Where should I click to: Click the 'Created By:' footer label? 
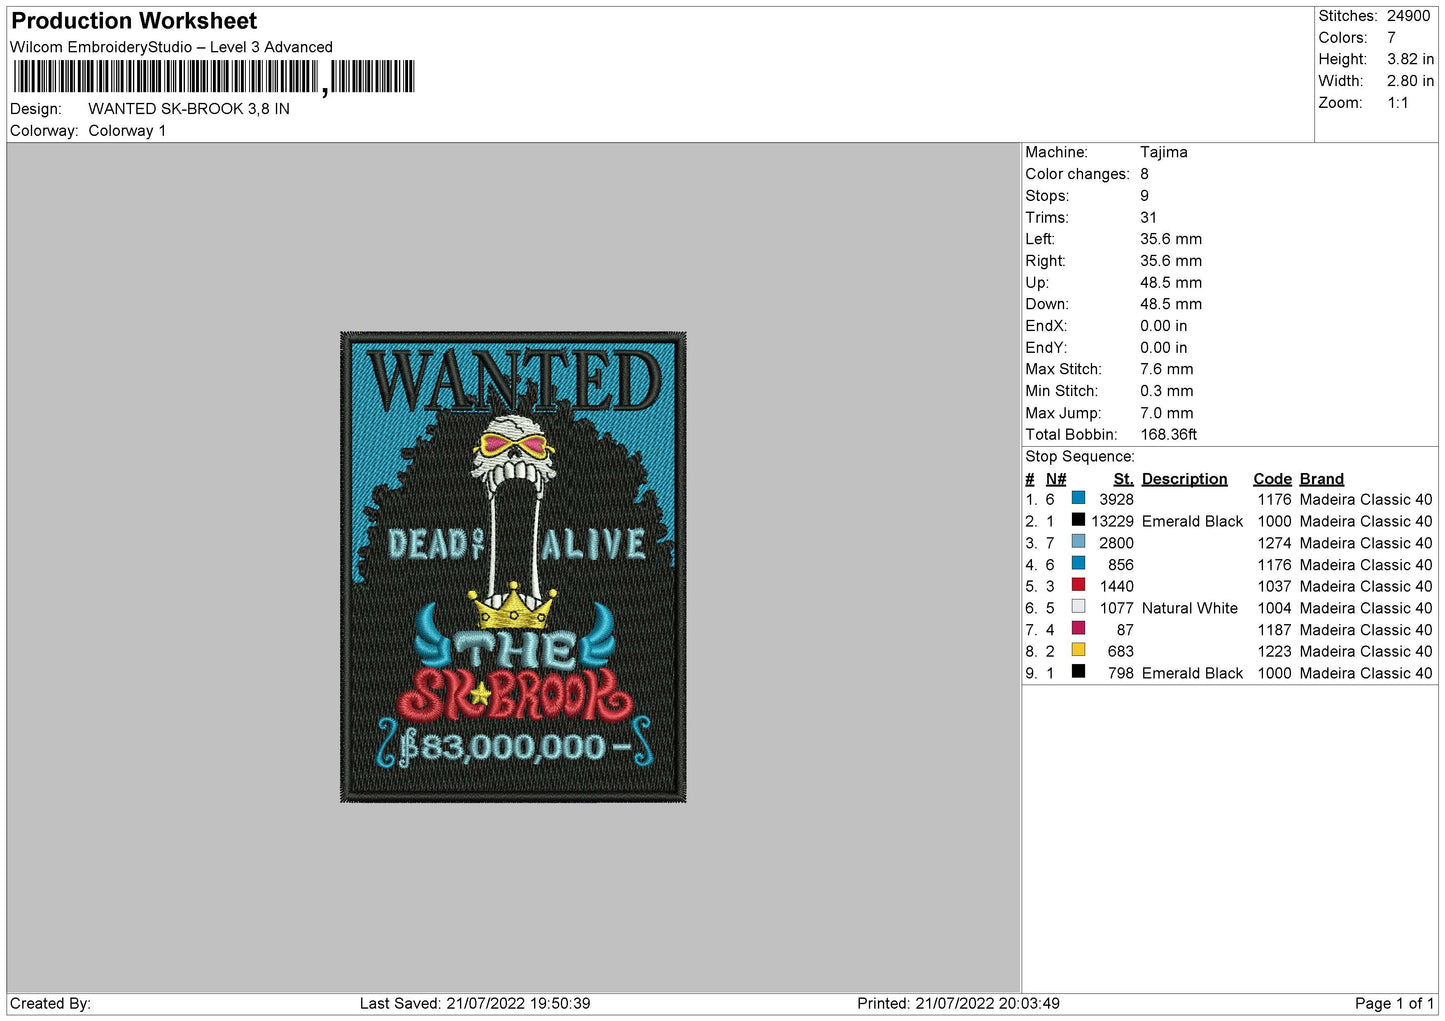click(x=50, y=1003)
